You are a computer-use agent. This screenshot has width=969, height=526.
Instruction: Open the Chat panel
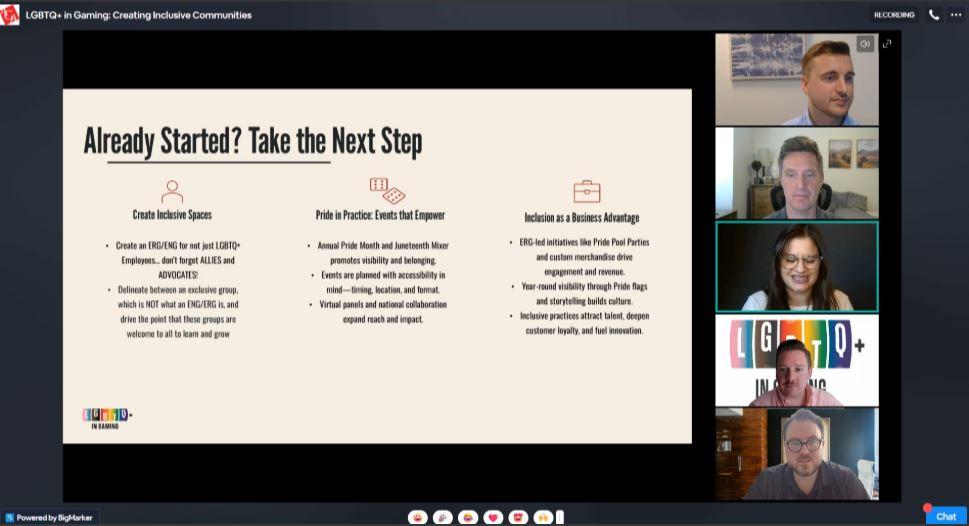click(x=945, y=516)
